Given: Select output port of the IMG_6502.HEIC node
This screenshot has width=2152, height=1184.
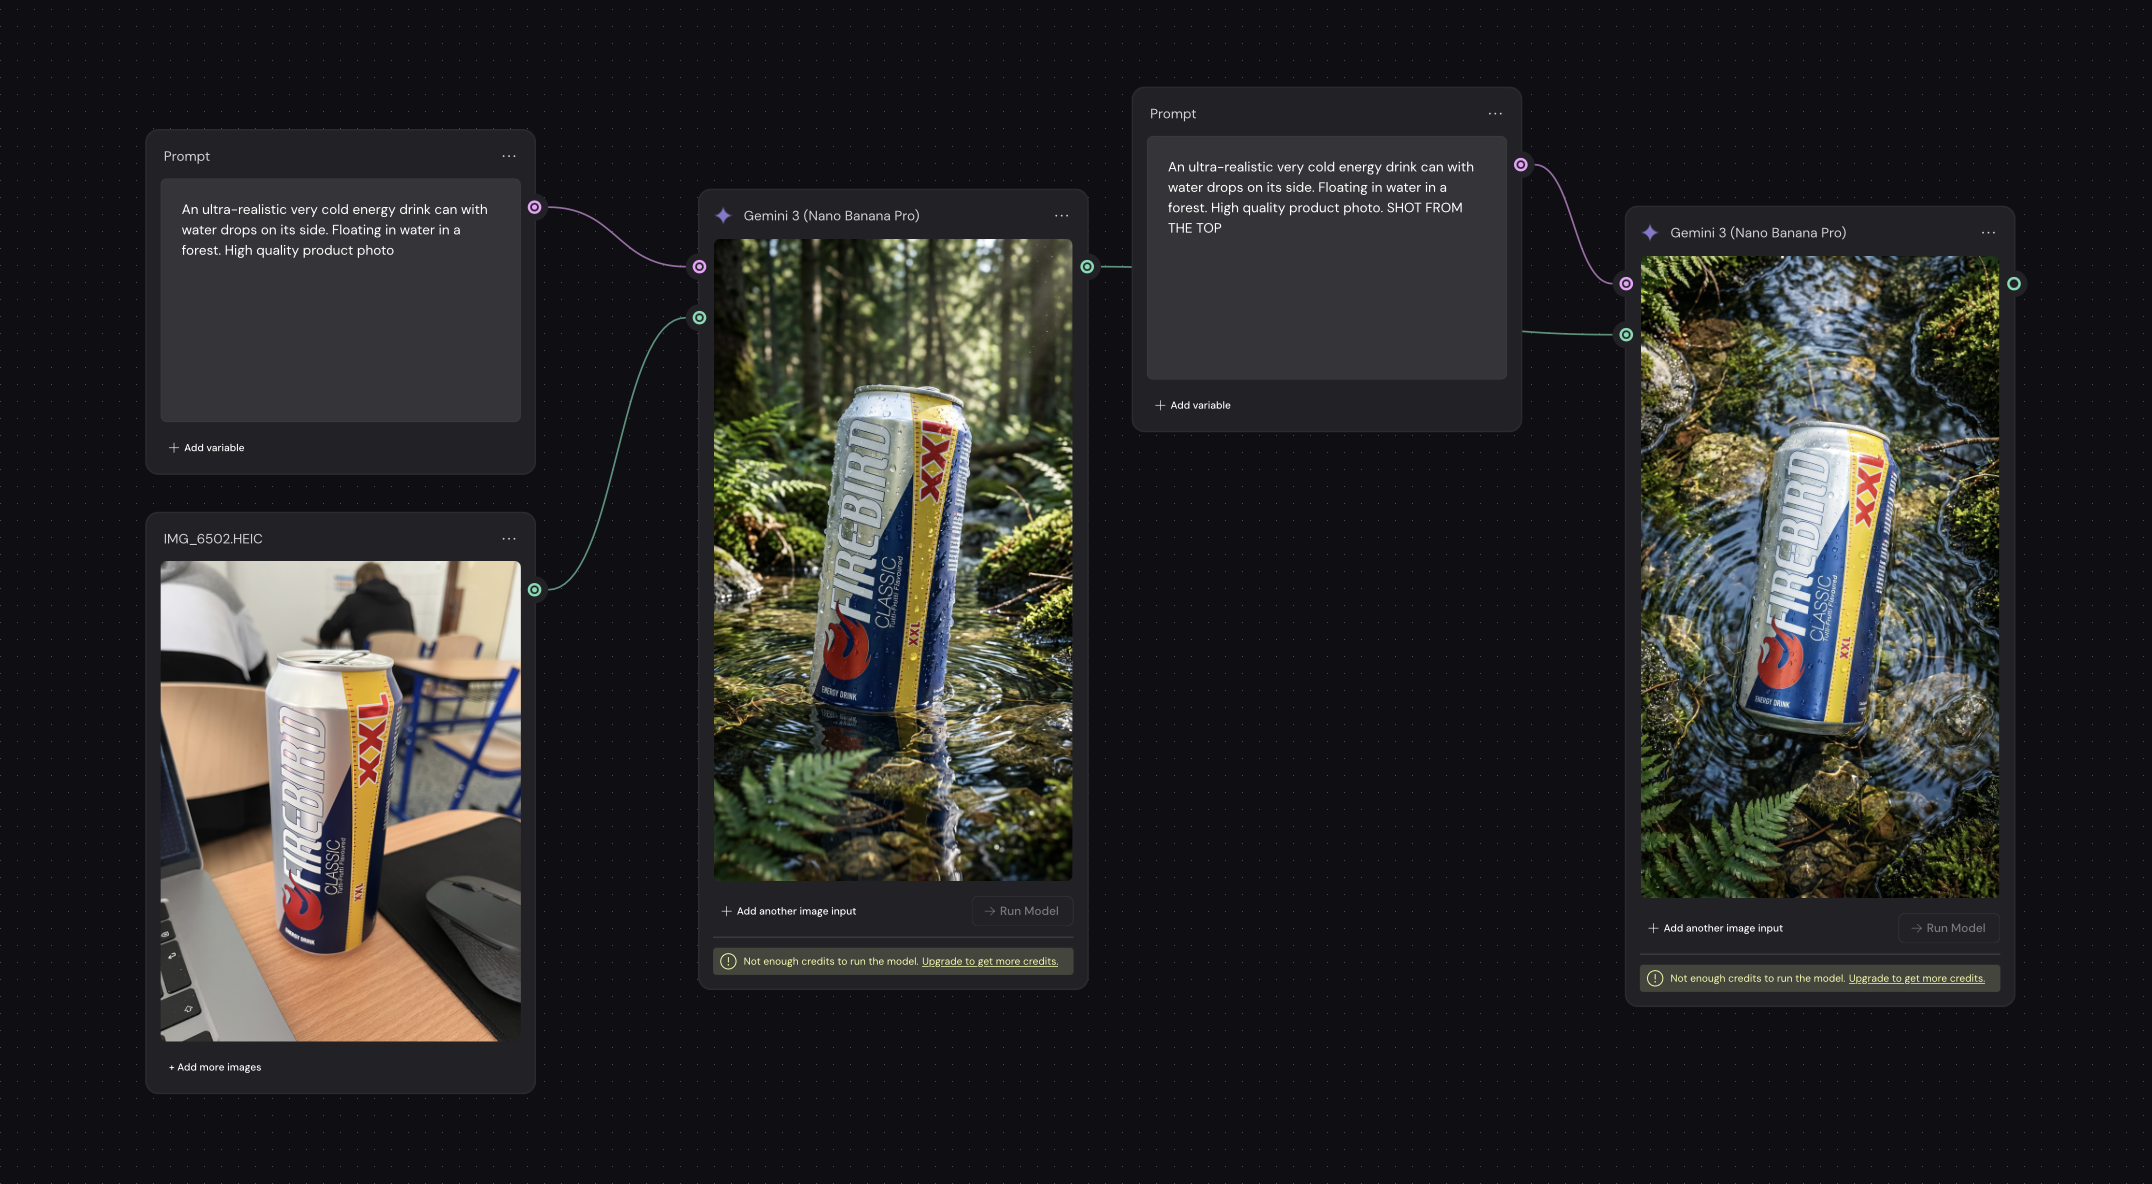Looking at the screenshot, I should (x=535, y=590).
